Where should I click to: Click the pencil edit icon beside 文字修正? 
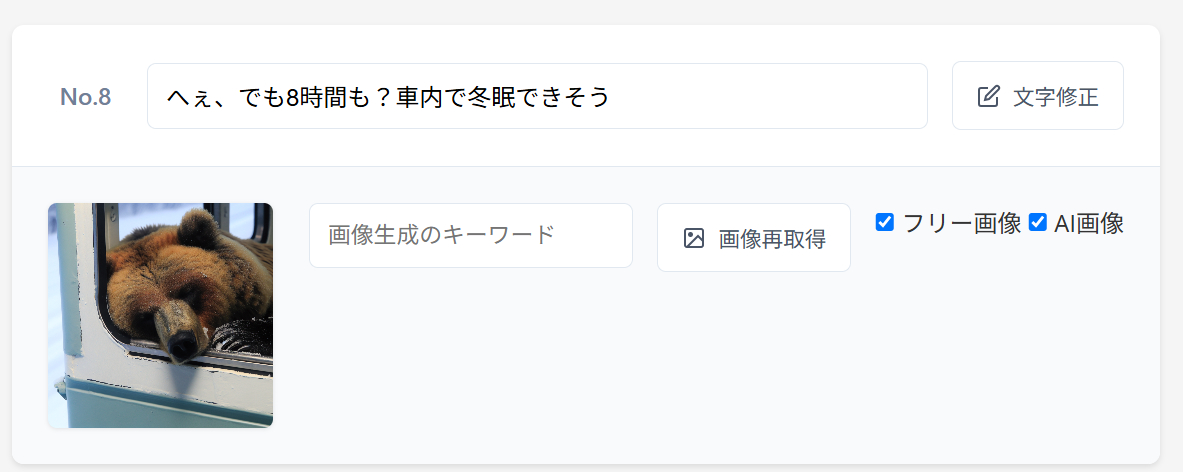tap(988, 97)
